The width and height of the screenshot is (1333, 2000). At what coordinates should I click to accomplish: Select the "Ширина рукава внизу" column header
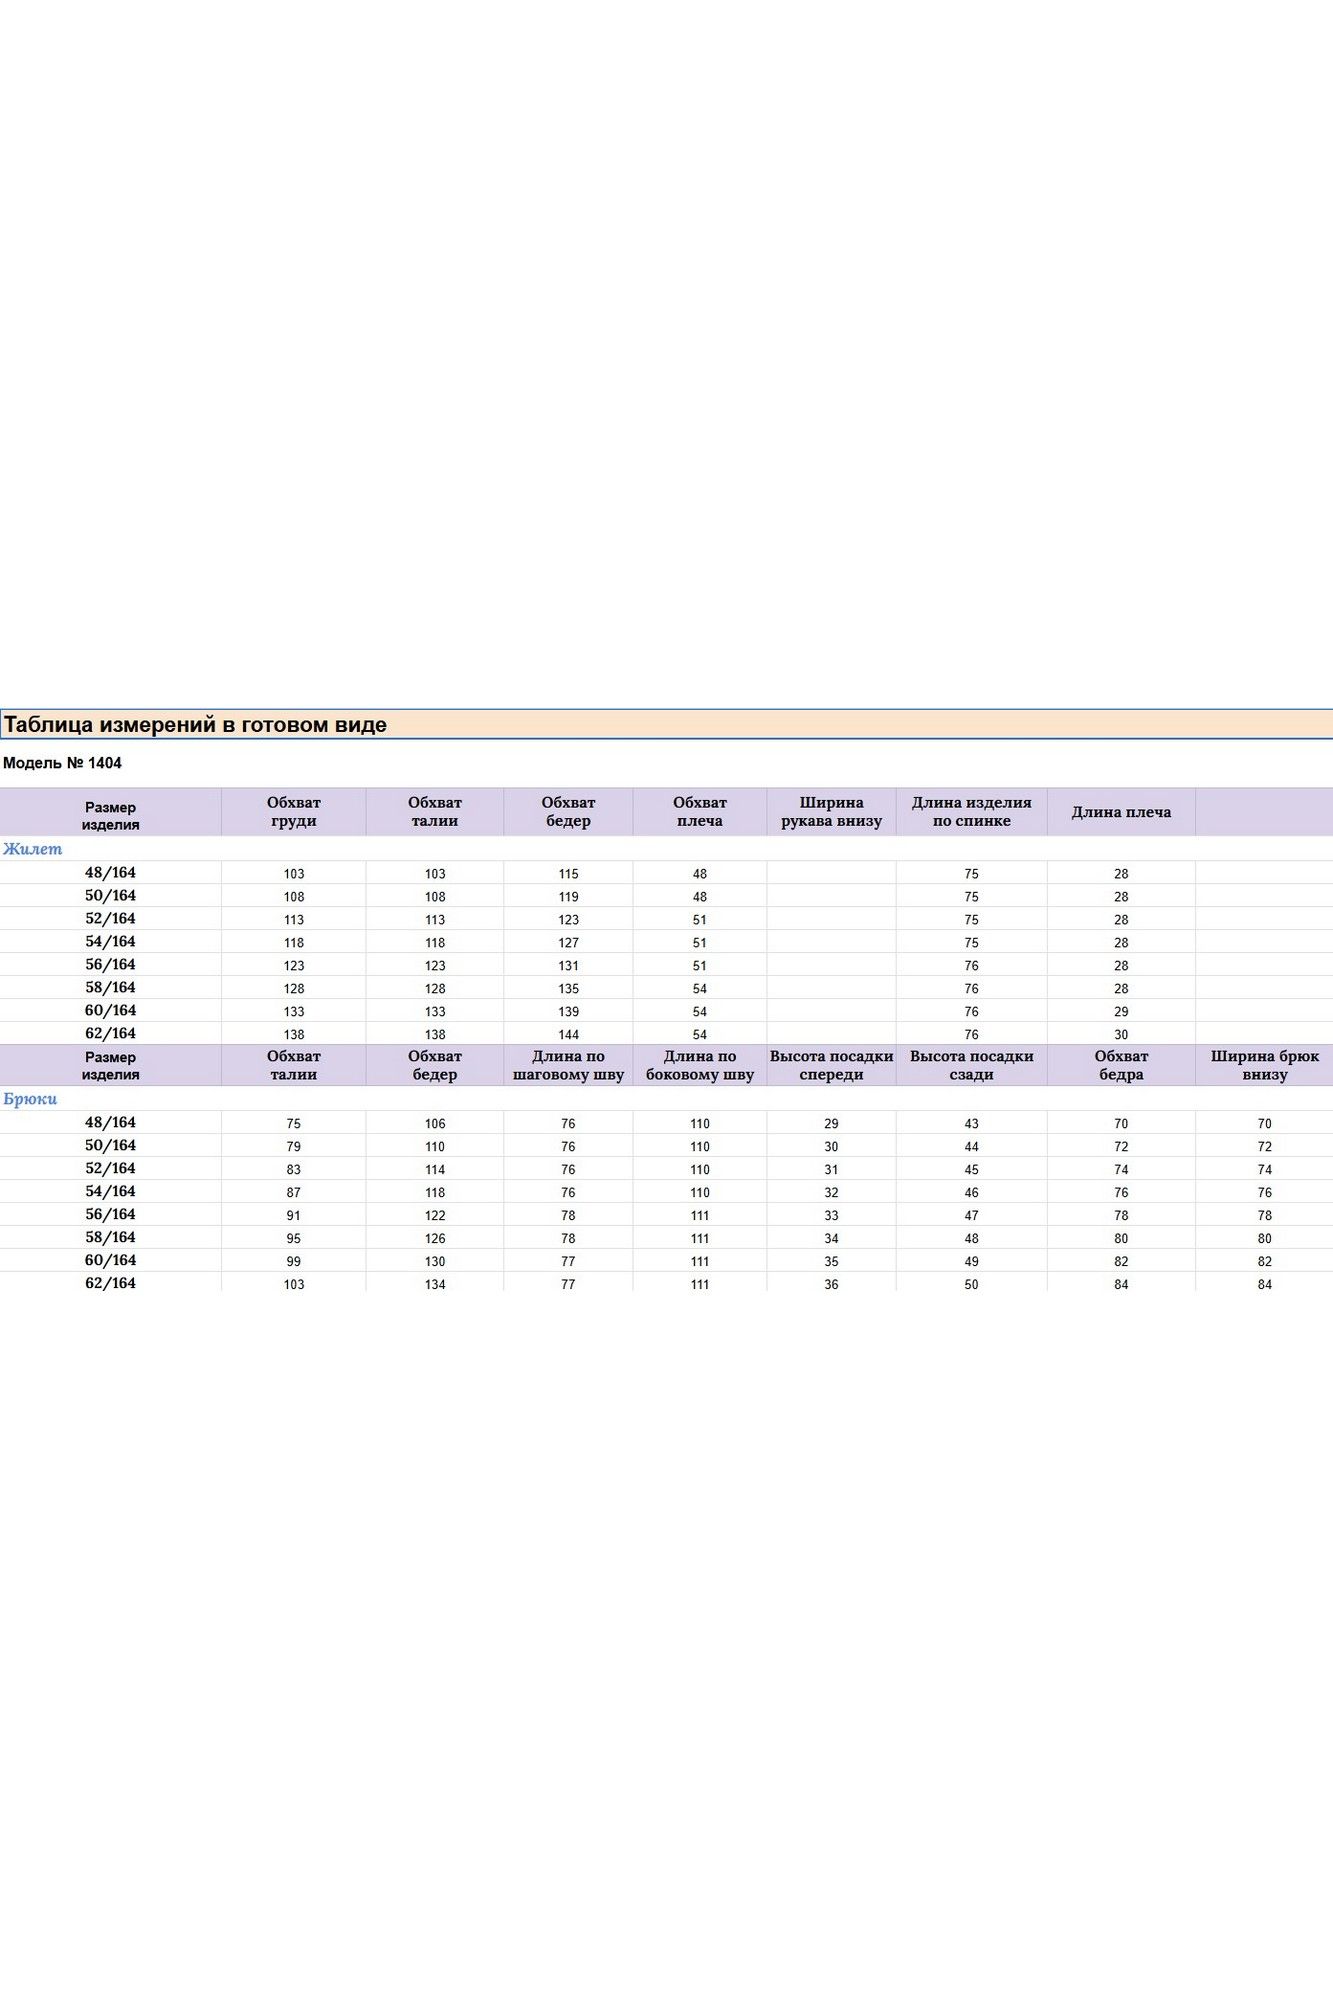[831, 812]
